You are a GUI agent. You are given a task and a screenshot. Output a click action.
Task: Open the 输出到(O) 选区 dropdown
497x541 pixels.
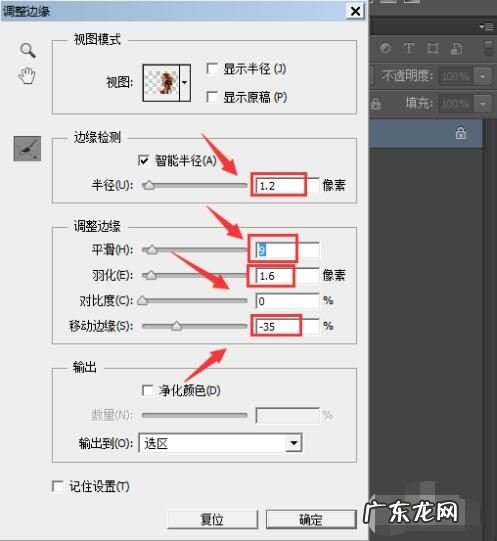pos(220,443)
